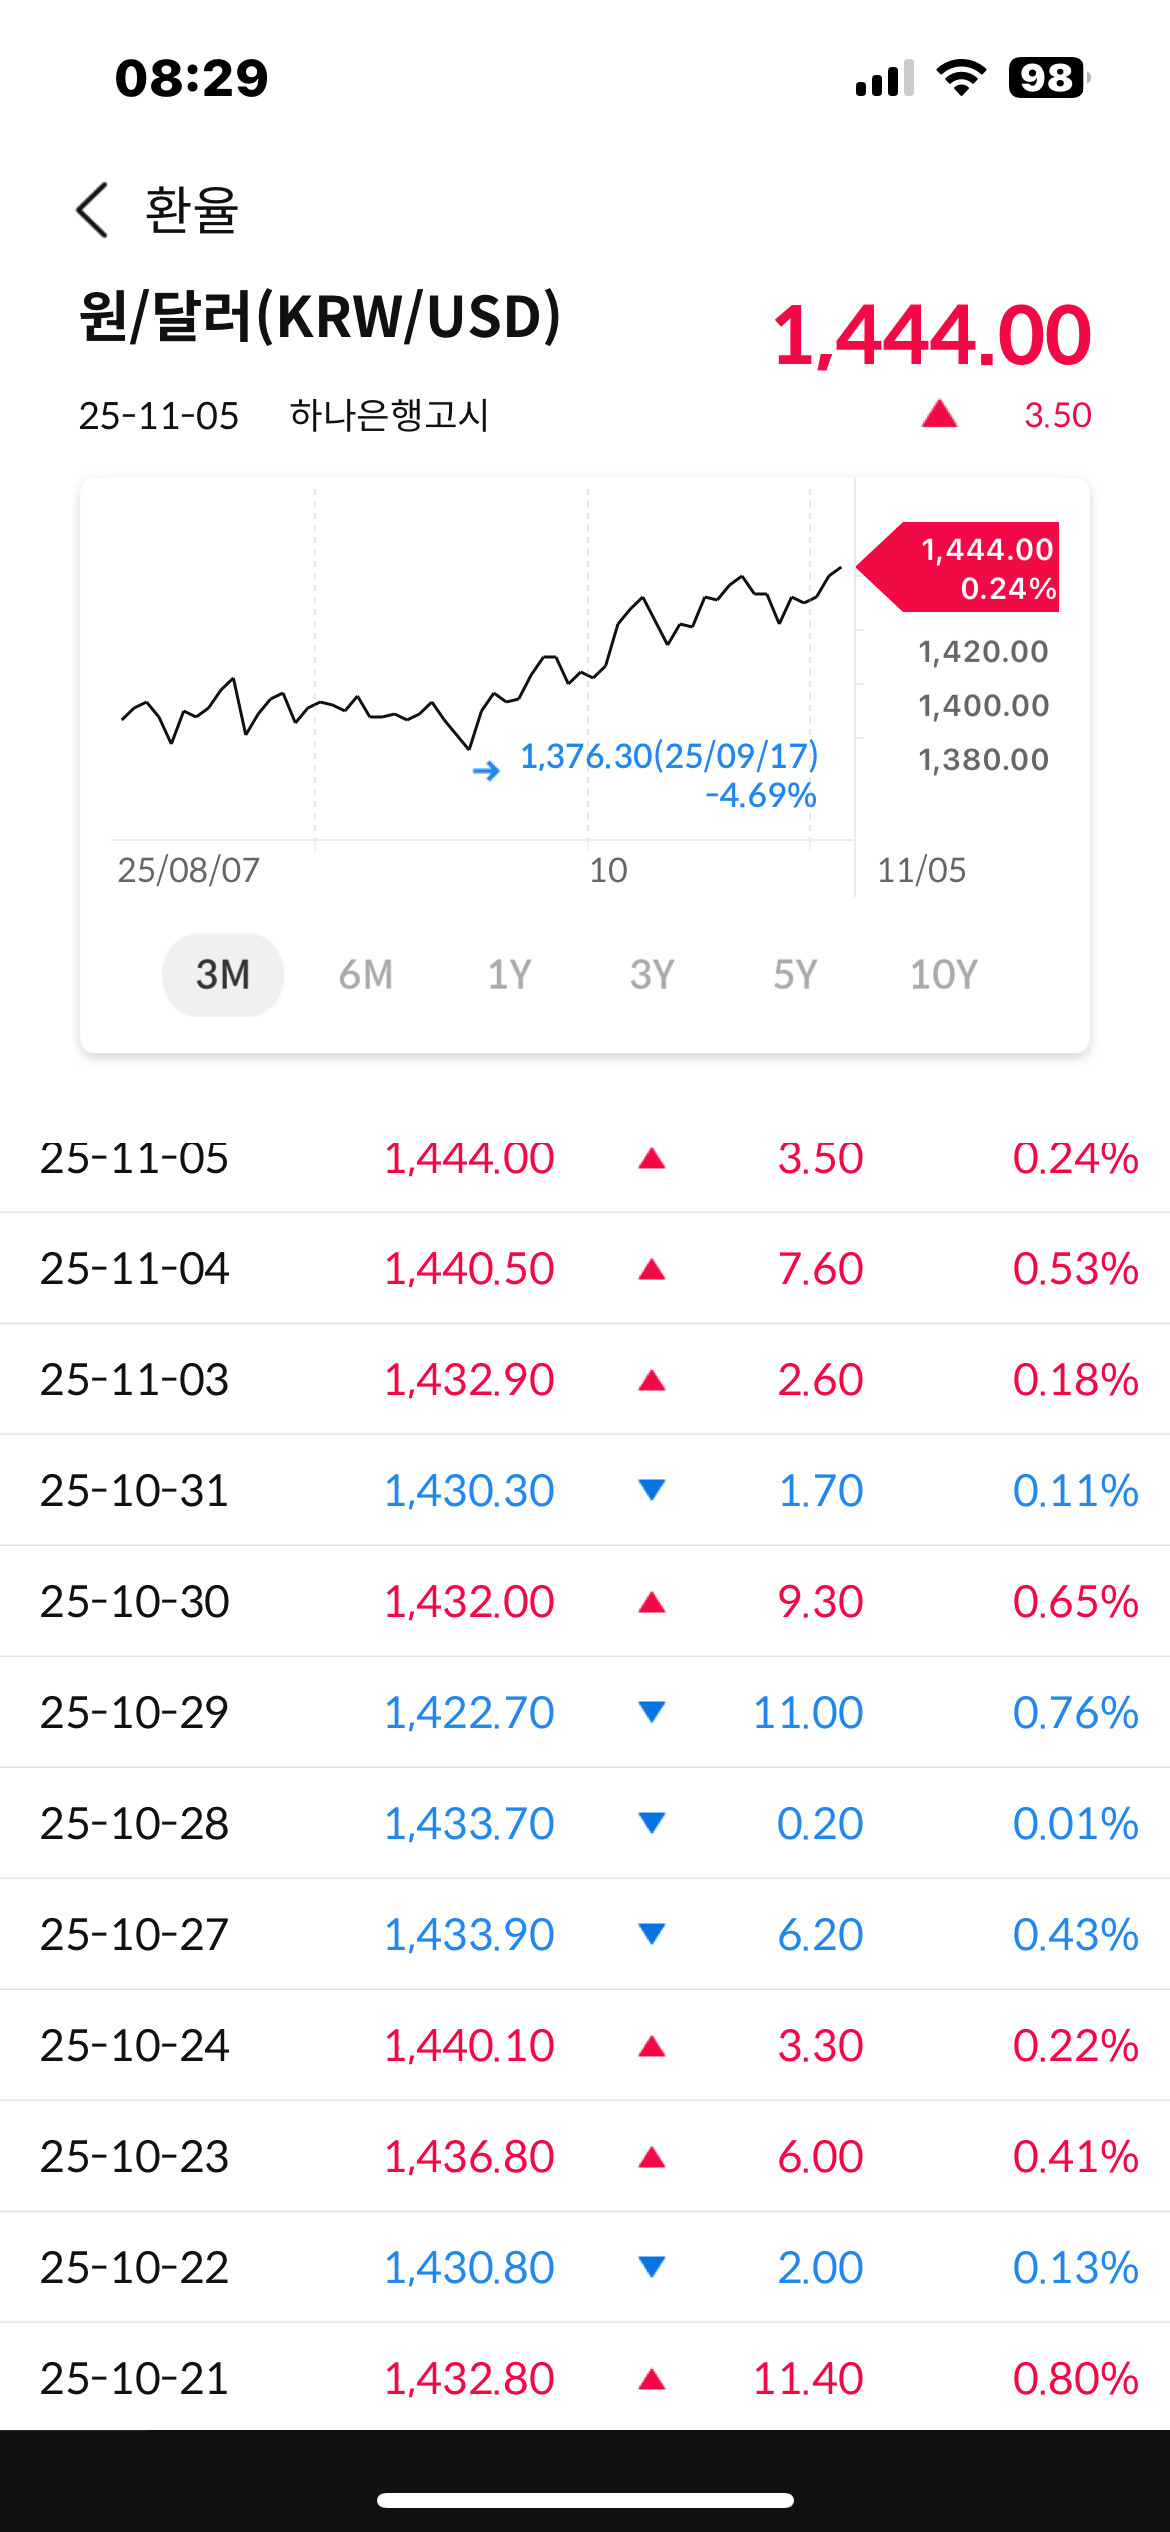Tap the up triangle in 25-11-04 row
Screen dimensions: 1170x2532
coord(652,1269)
